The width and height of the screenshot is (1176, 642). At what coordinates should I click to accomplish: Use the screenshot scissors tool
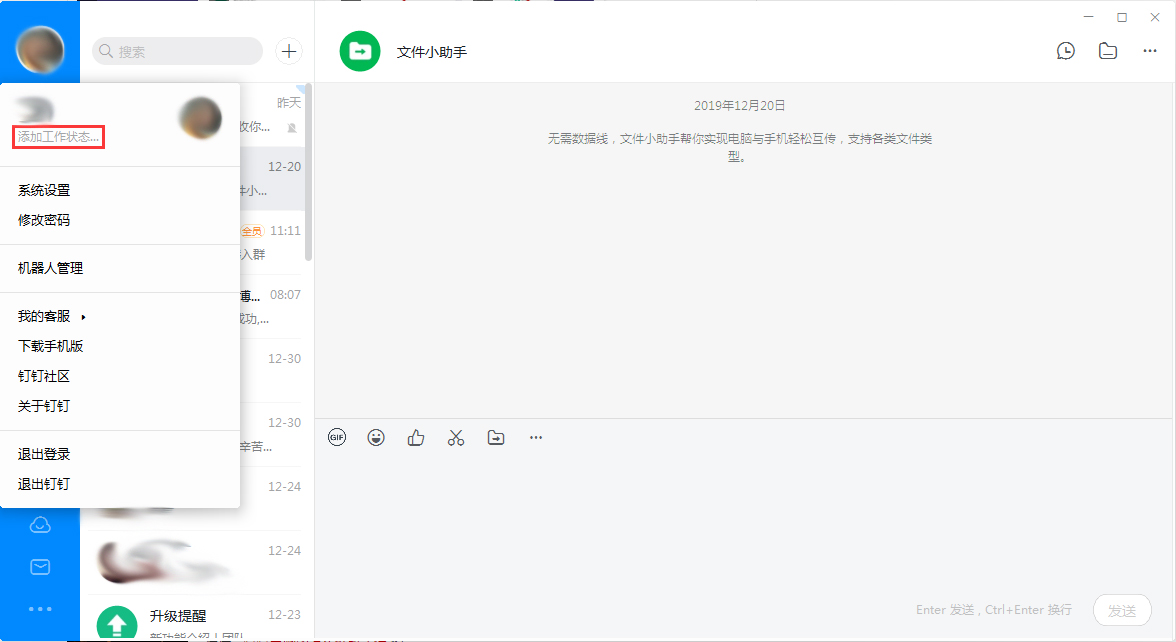point(456,437)
